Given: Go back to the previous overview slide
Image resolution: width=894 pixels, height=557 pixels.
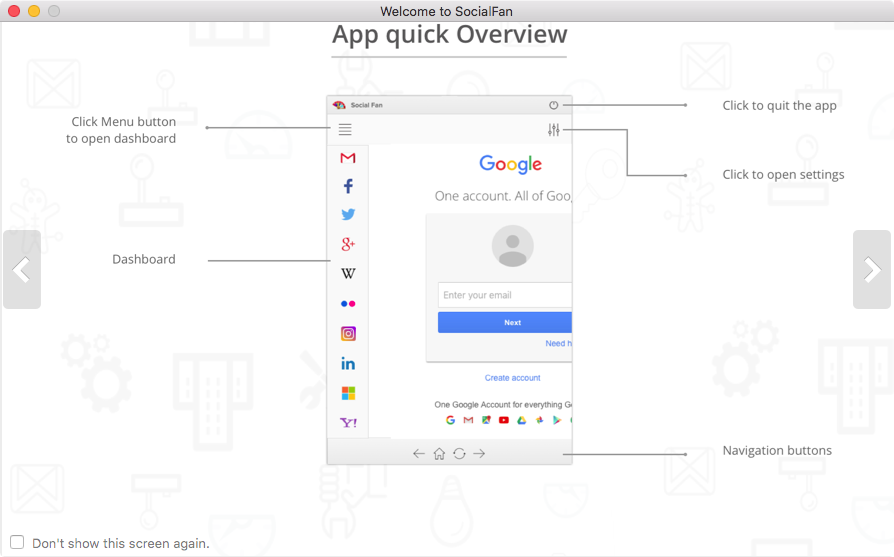Looking at the screenshot, I should pos(22,269).
